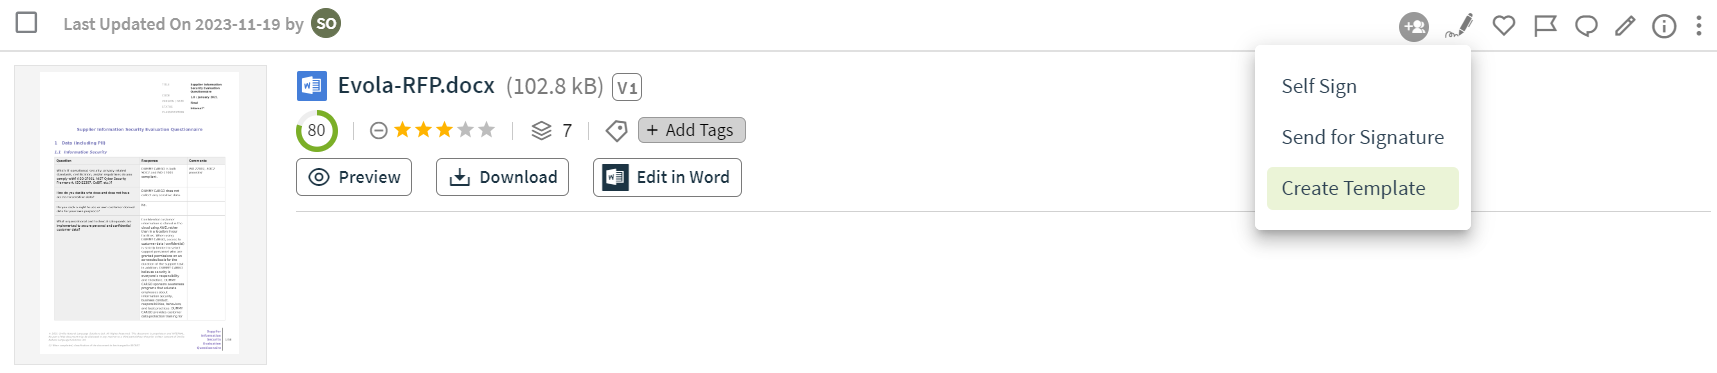
Task: Set rating to the first star
Action: point(402,129)
